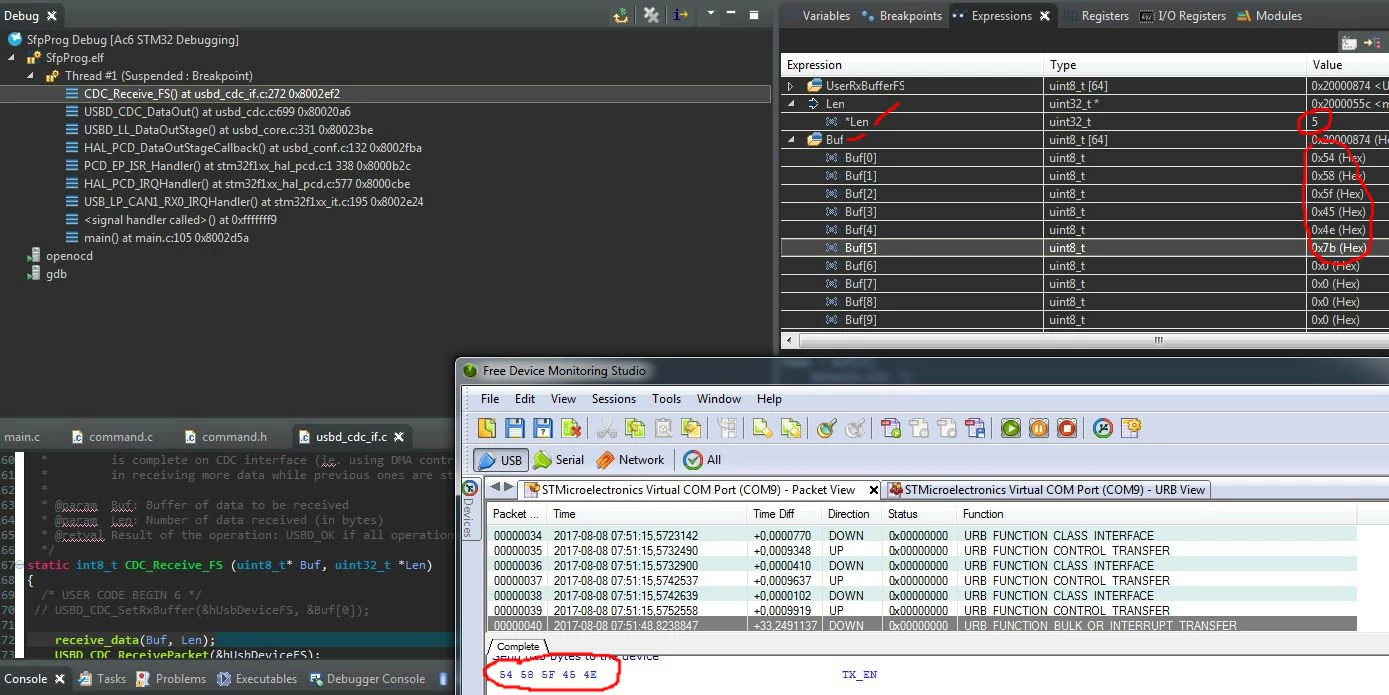
Task: Select packet 00000040 row
Action: tap(921, 626)
